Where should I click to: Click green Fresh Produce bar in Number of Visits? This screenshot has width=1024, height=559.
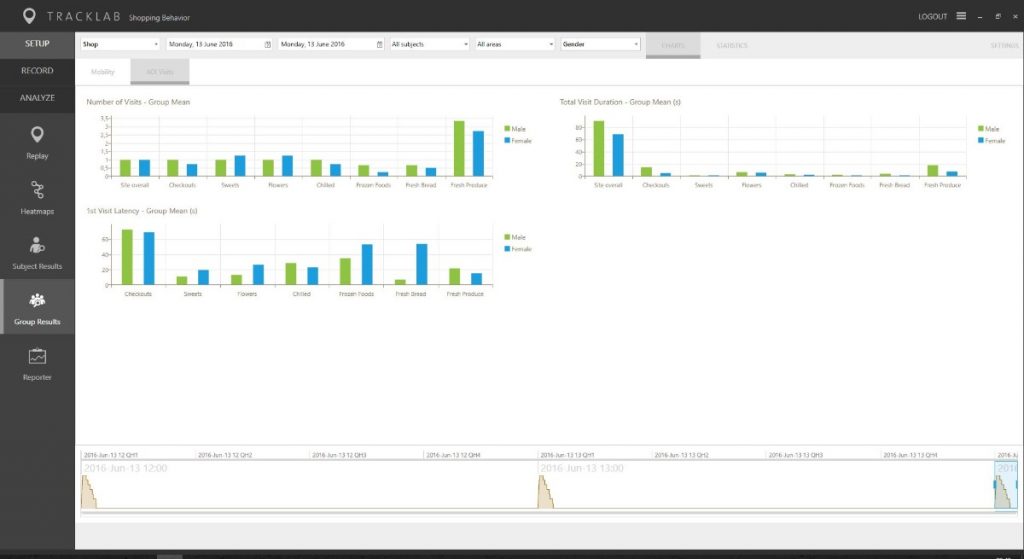coord(459,148)
